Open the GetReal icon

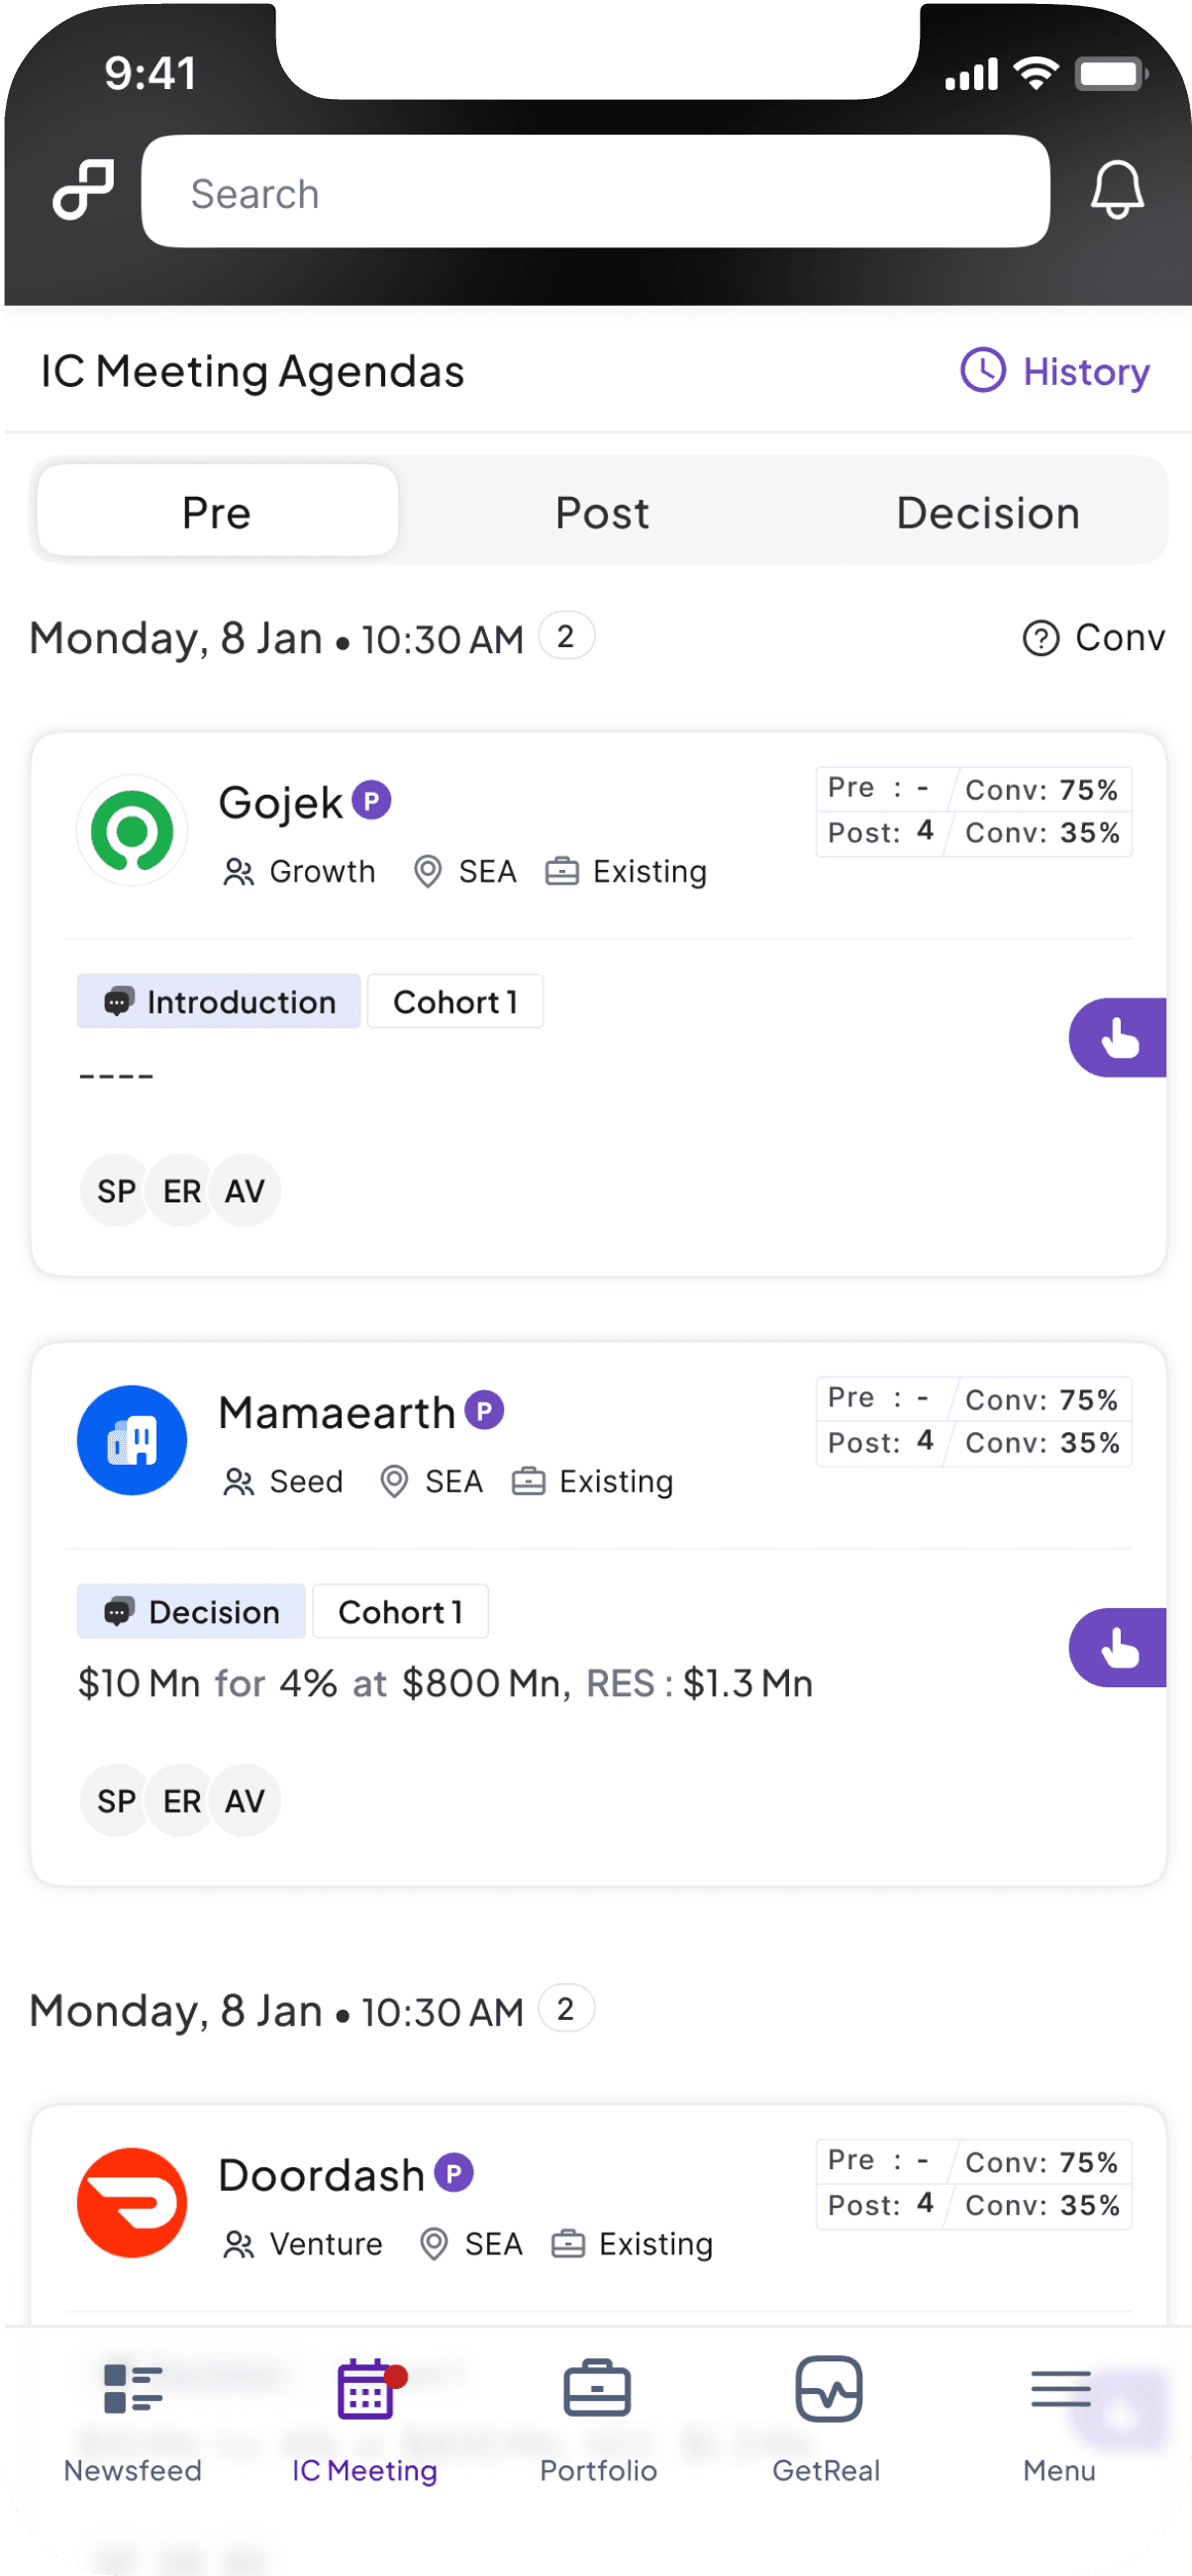(828, 2388)
